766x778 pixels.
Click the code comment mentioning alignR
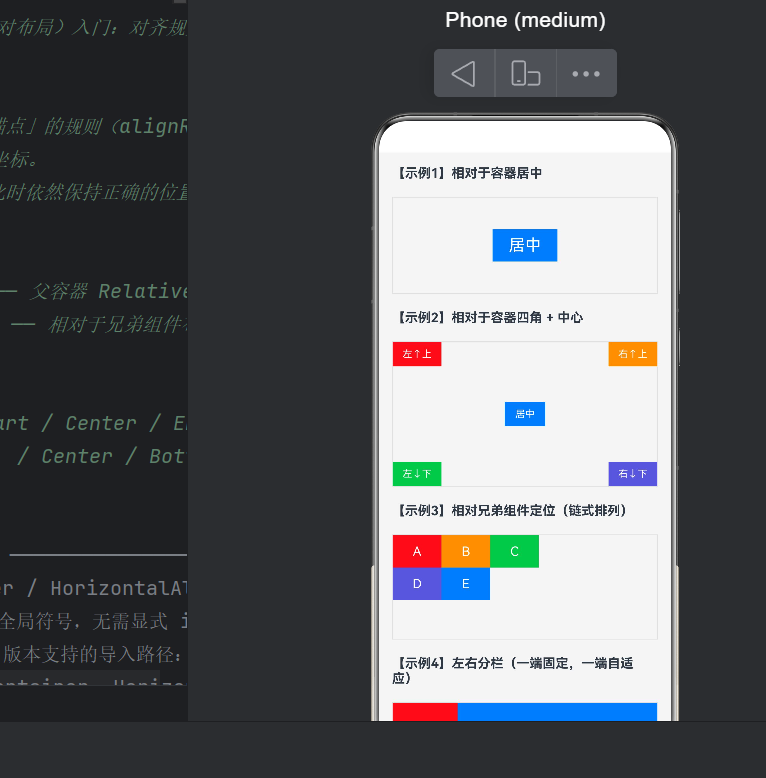coord(94,127)
